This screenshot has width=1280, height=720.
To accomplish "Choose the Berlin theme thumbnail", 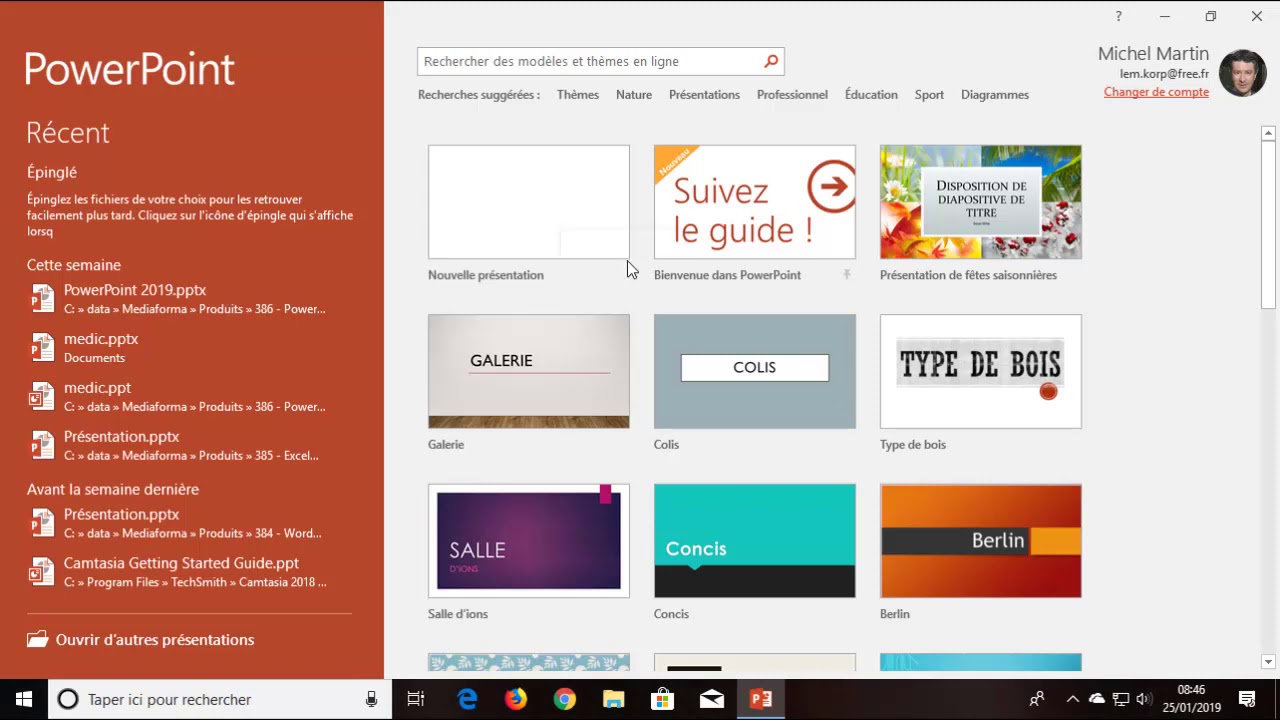I will pyautogui.click(x=981, y=541).
